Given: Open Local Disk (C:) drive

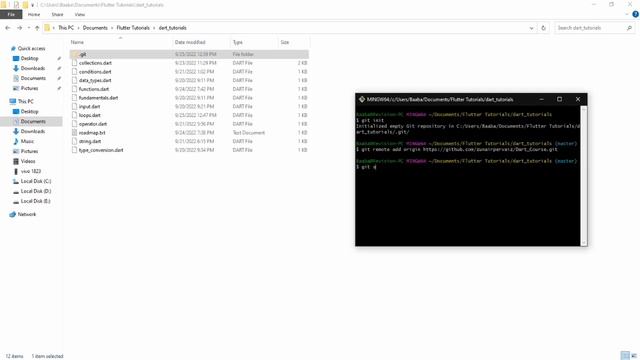Looking at the screenshot, I should point(36,181).
